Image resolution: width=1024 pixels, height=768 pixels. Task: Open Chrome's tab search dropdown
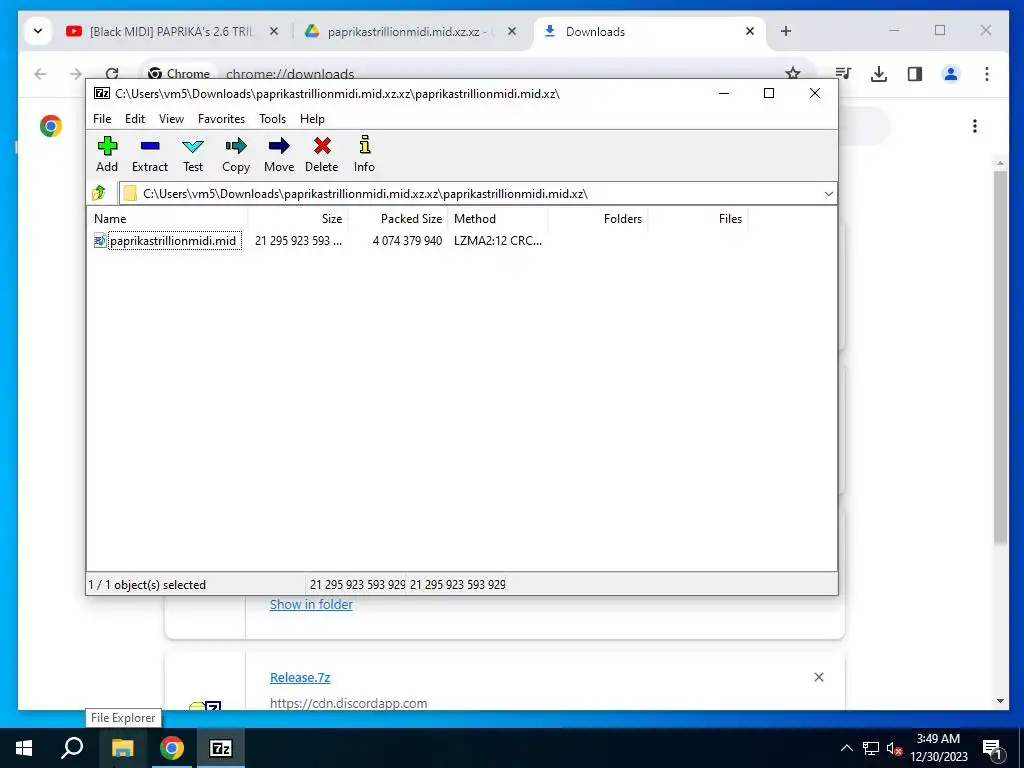[x=38, y=31]
